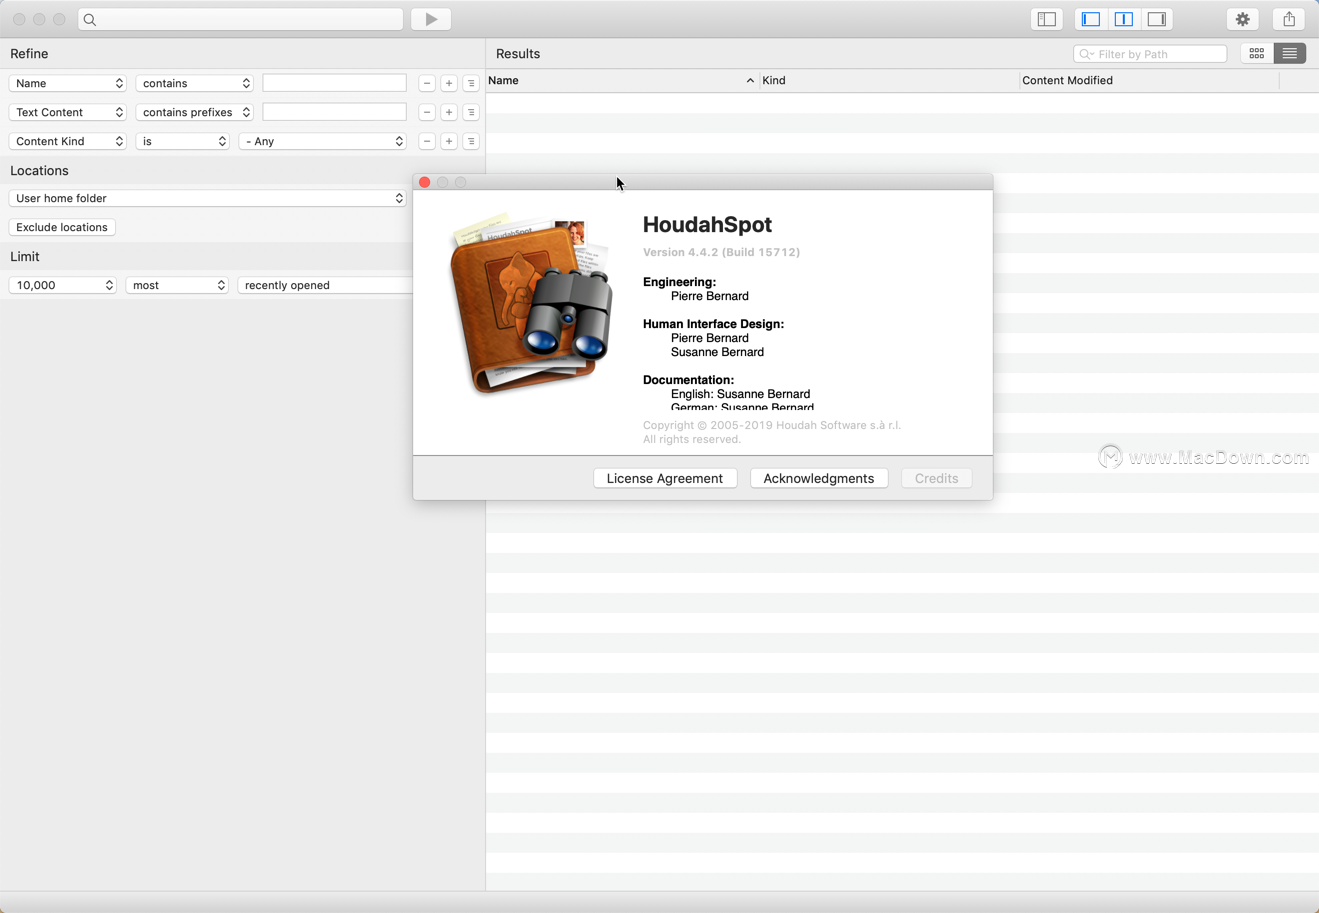
Task: Open the Name attribute dropdown
Action: tap(68, 83)
